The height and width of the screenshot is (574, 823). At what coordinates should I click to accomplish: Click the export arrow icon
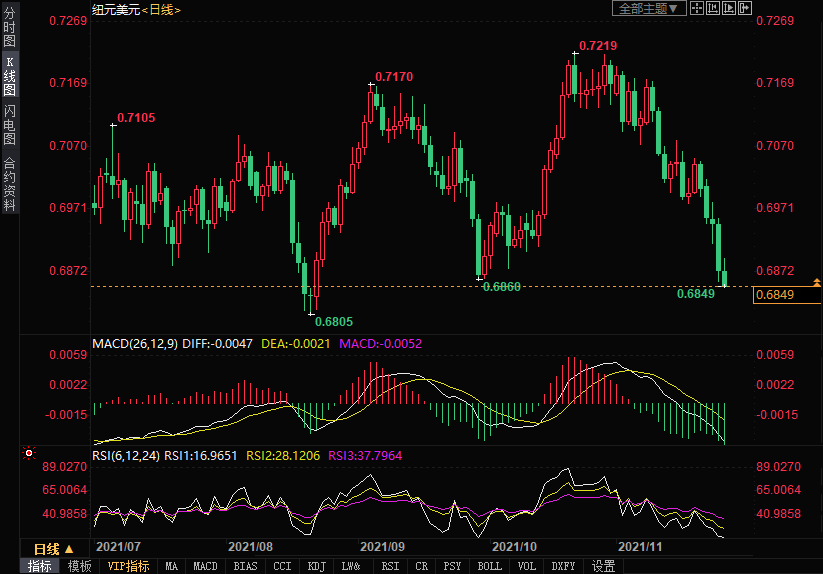(744, 8)
